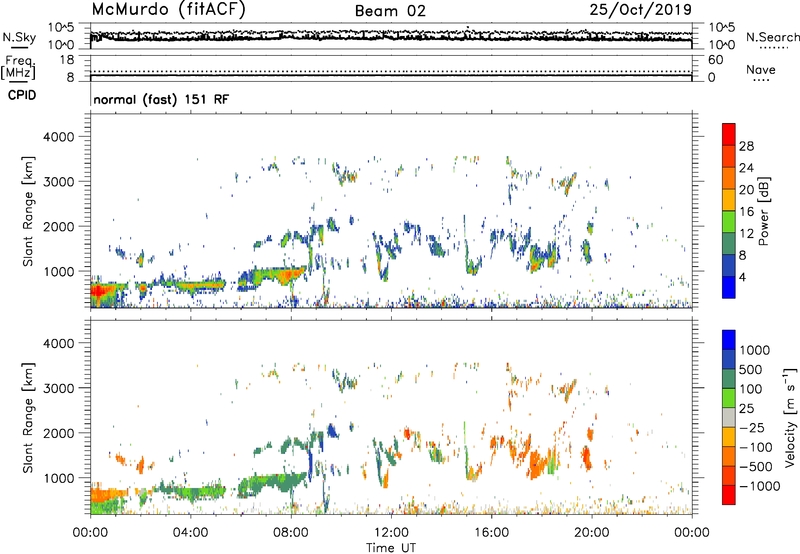Click the grey segment of the velocity color bar
The height and width of the screenshot is (554, 800).
[729, 417]
